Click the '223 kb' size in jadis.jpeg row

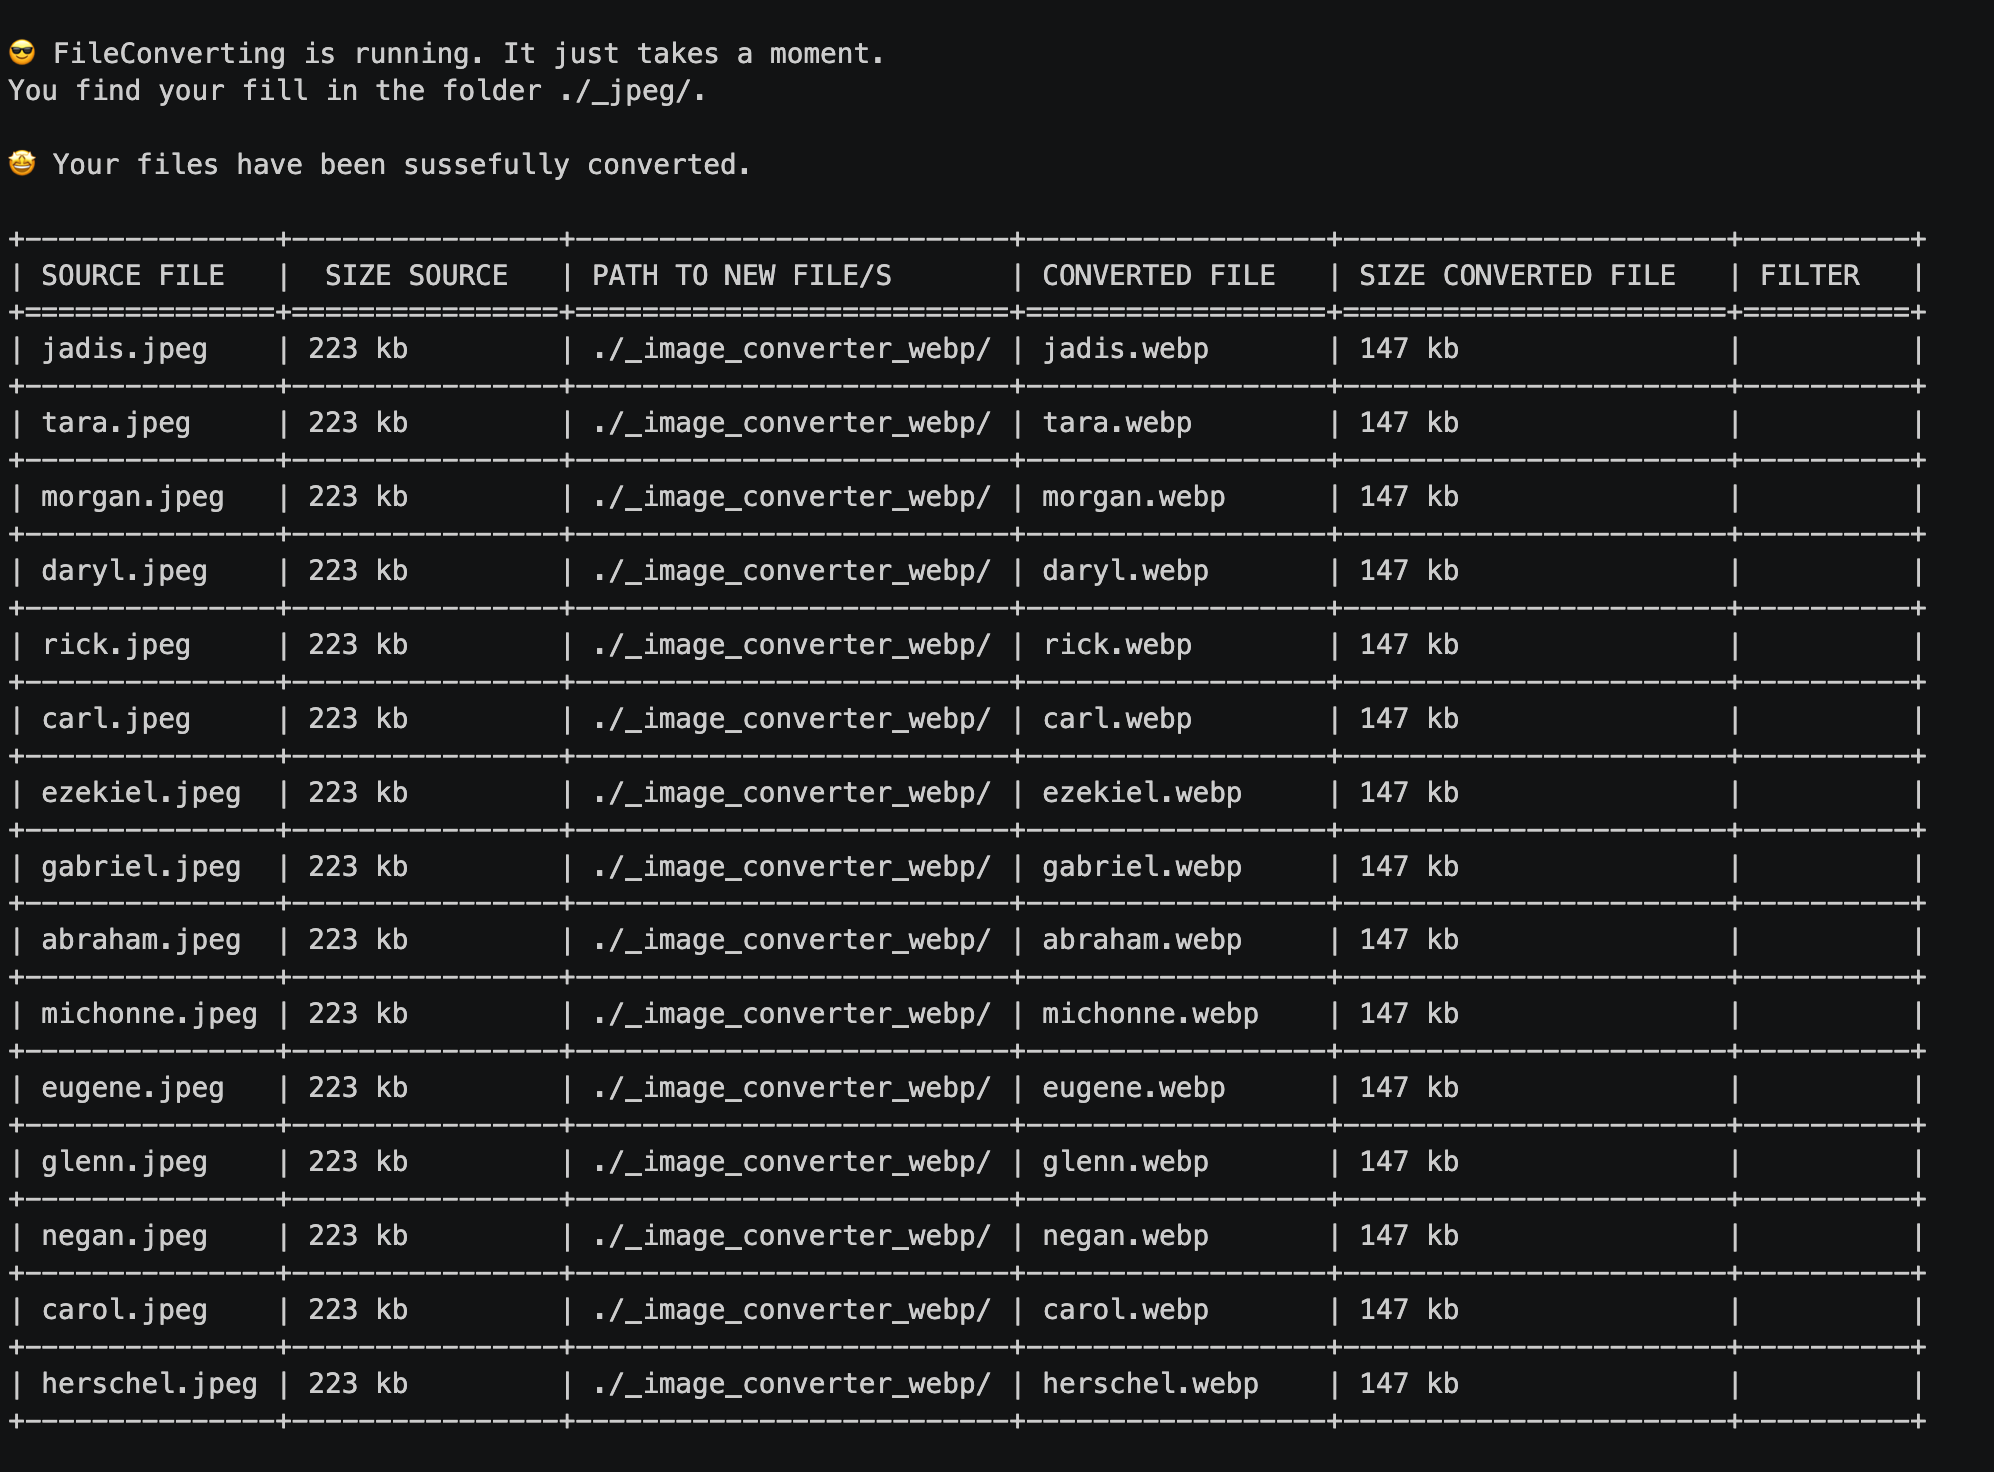pos(358,349)
